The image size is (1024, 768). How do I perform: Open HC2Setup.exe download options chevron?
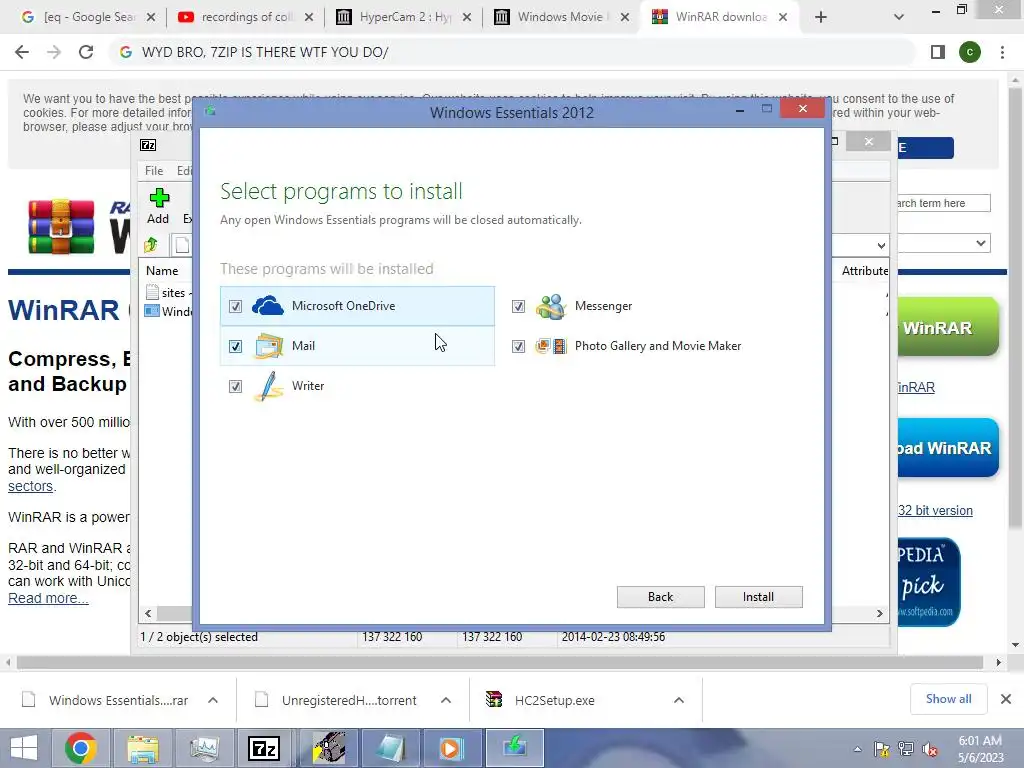[x=679, y=700]
